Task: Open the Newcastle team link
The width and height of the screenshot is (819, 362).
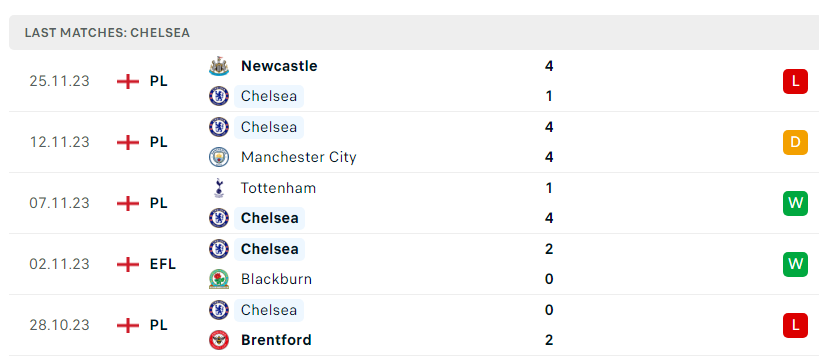Action: pyautogui.click(x=279, y=66)
